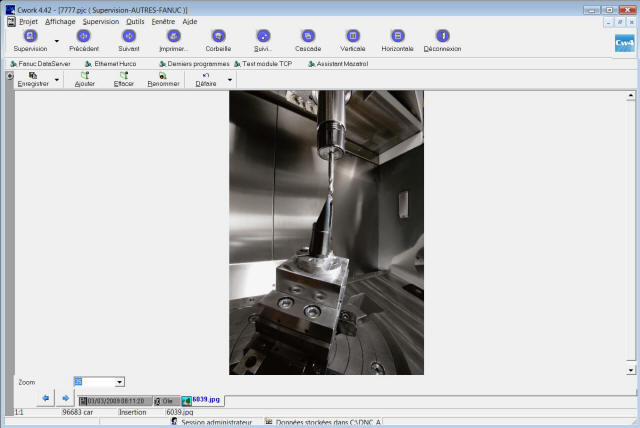The height and width of the screenshot is (428, 640).
Task: Tile windows with Horizontale icon
Action: coord(397,36)
